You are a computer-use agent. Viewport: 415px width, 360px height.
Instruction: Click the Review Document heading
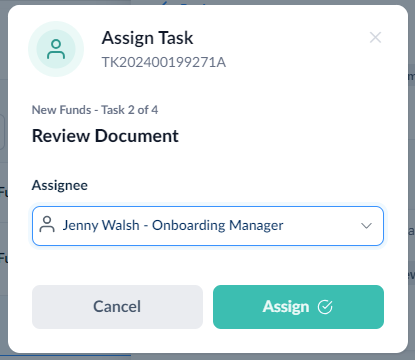105,136
